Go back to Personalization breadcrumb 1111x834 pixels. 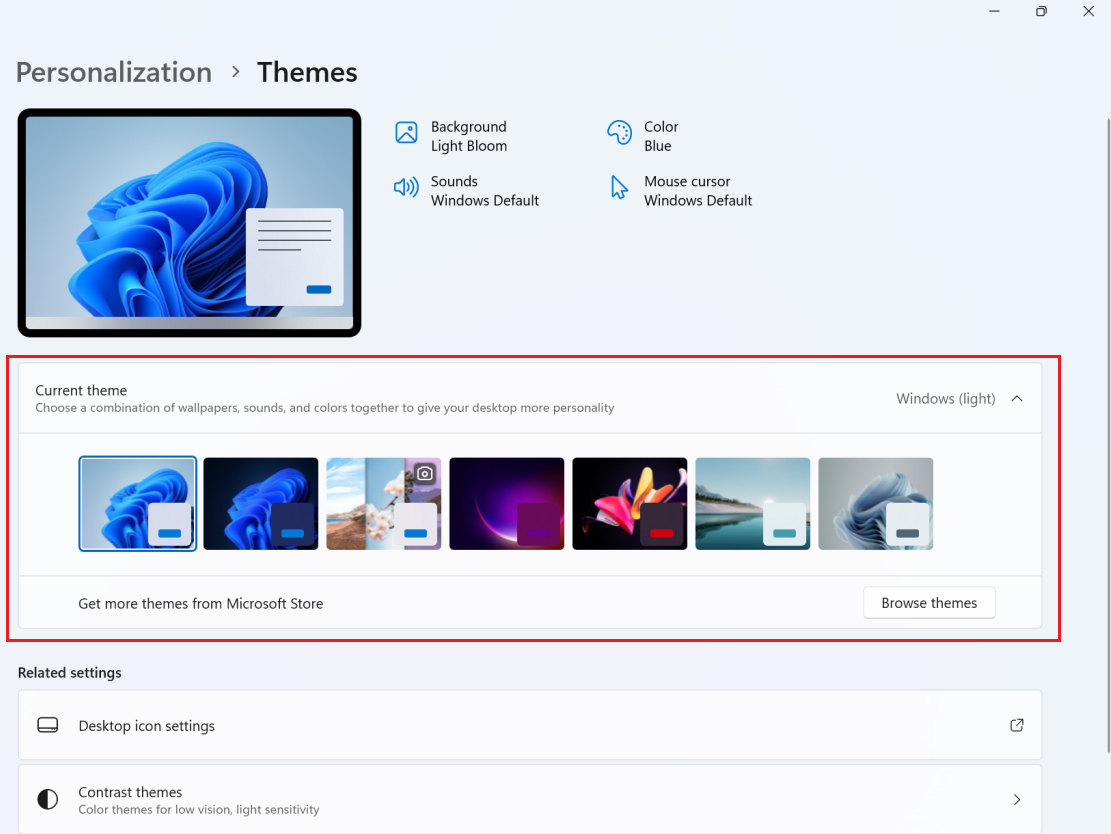pyautogui.click(x=114, y=72)
